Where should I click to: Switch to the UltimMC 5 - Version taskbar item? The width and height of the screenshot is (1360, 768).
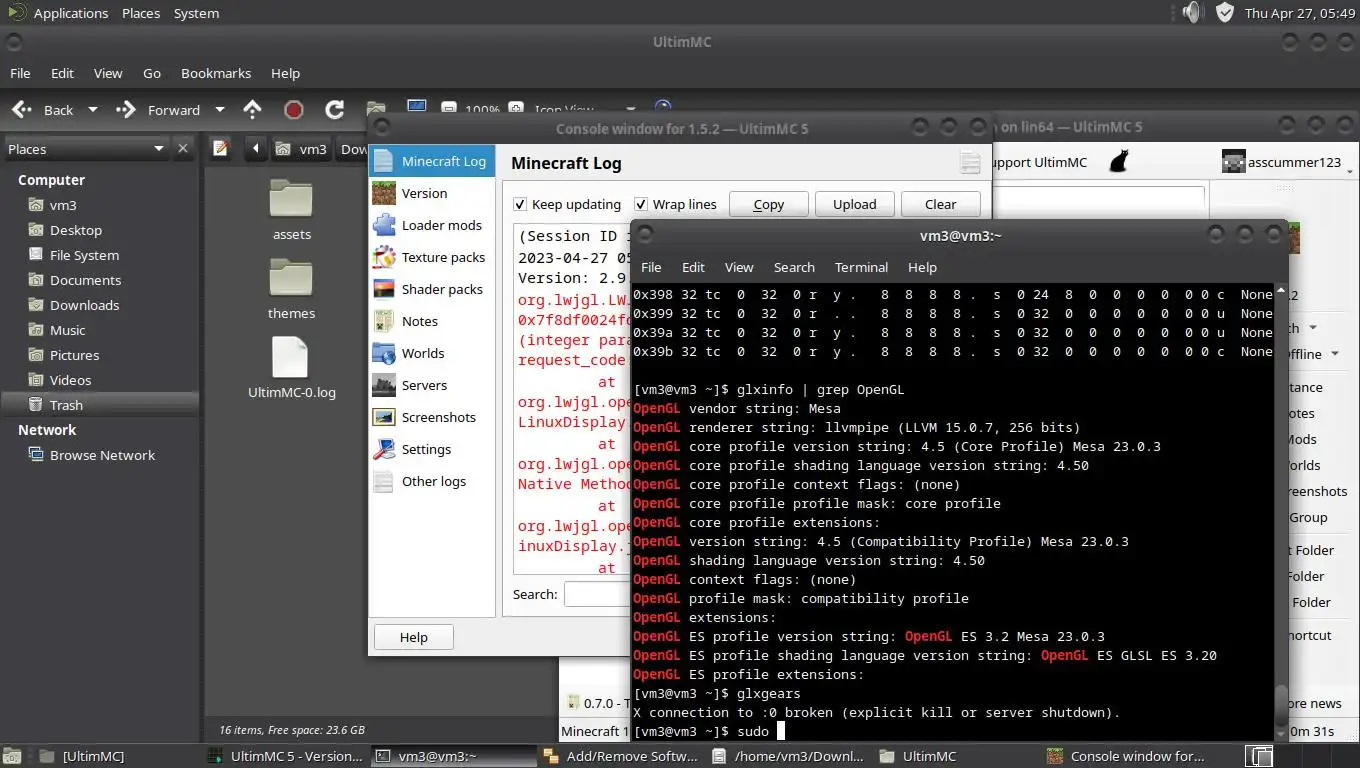click(284, 756)
